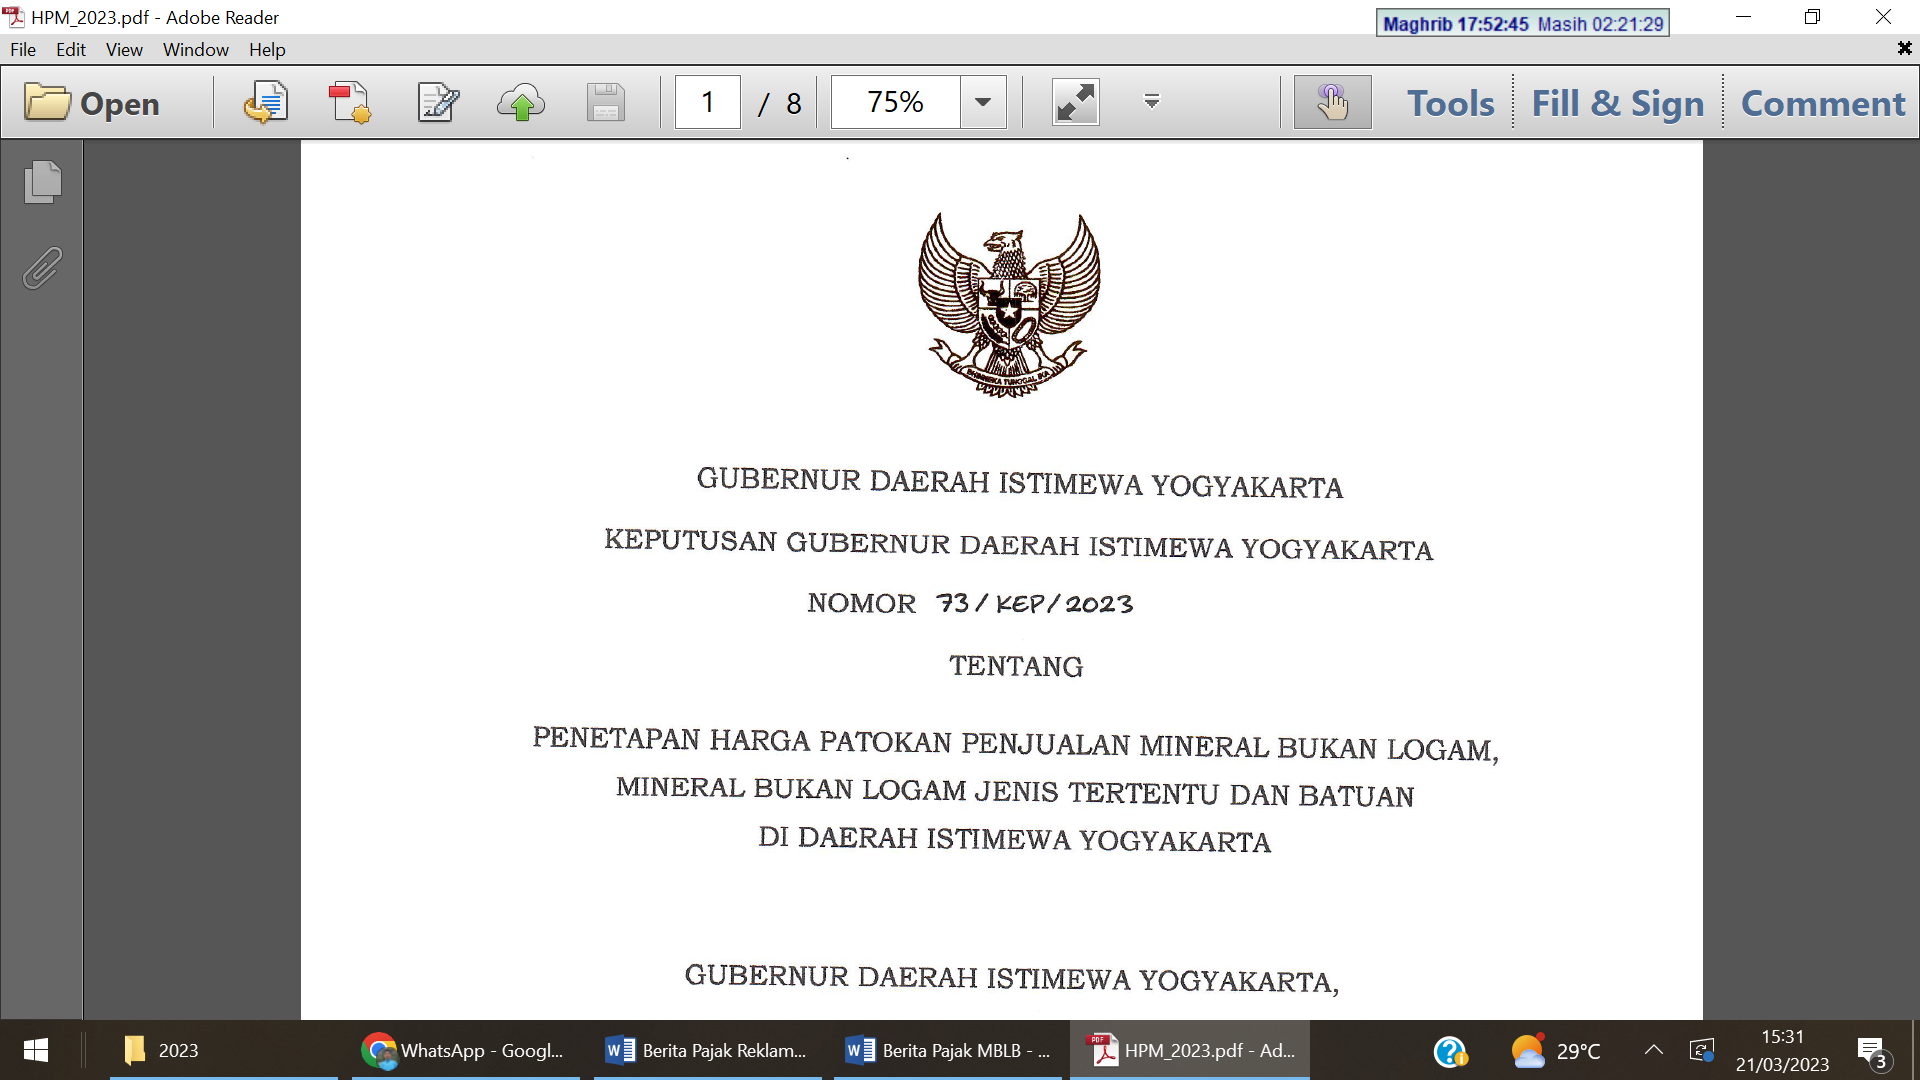Click the cloud upload save icon

point(521,103)
